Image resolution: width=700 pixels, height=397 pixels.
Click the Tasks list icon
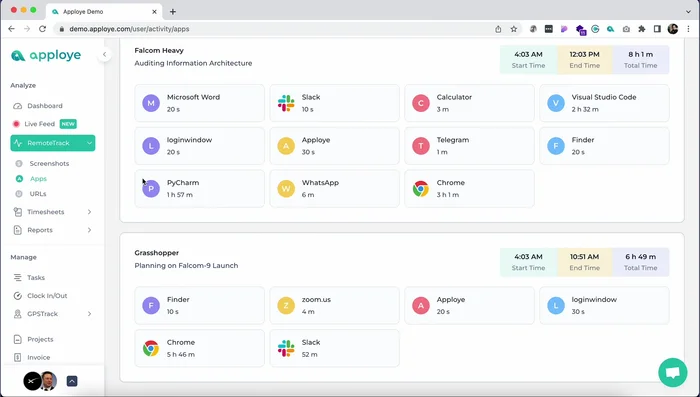17,278
